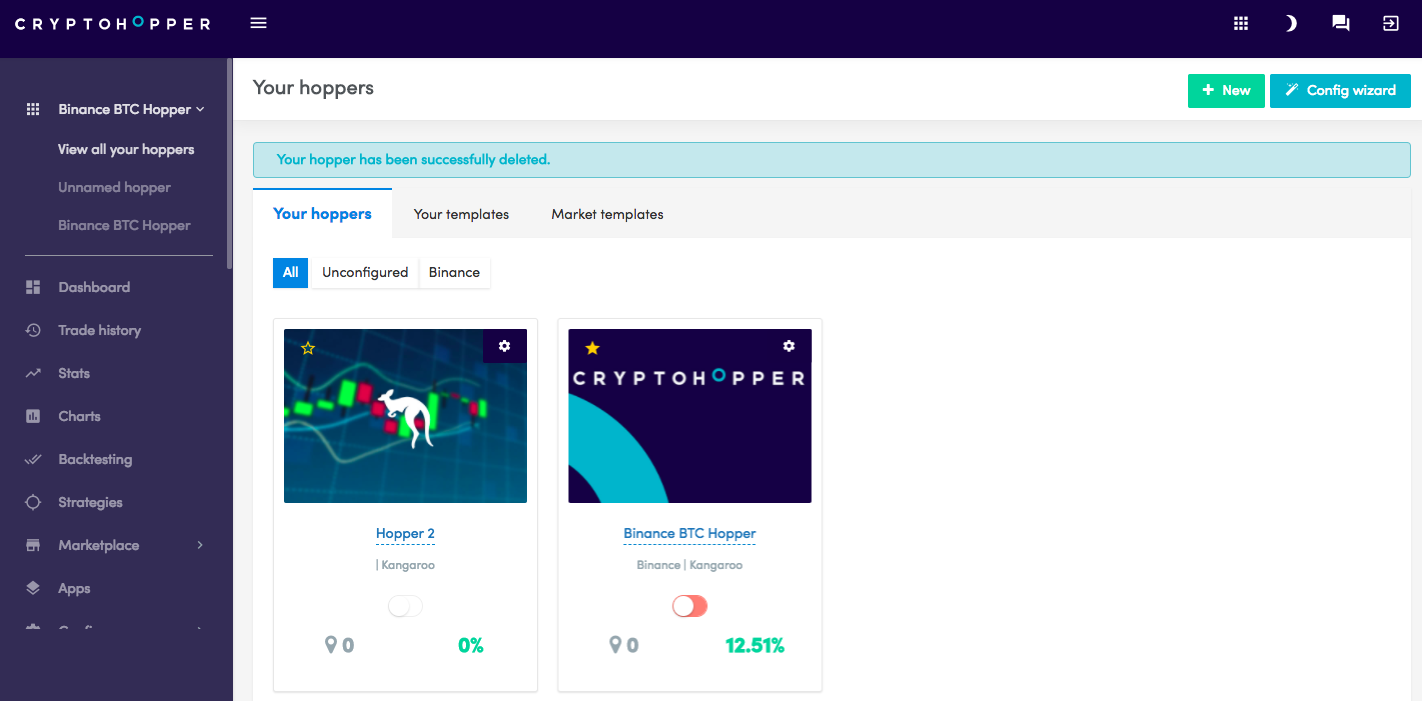Click the Charts bar icon
This screenshot has width=1422, height=701.
pyautogui.click(x=33, y=416)
